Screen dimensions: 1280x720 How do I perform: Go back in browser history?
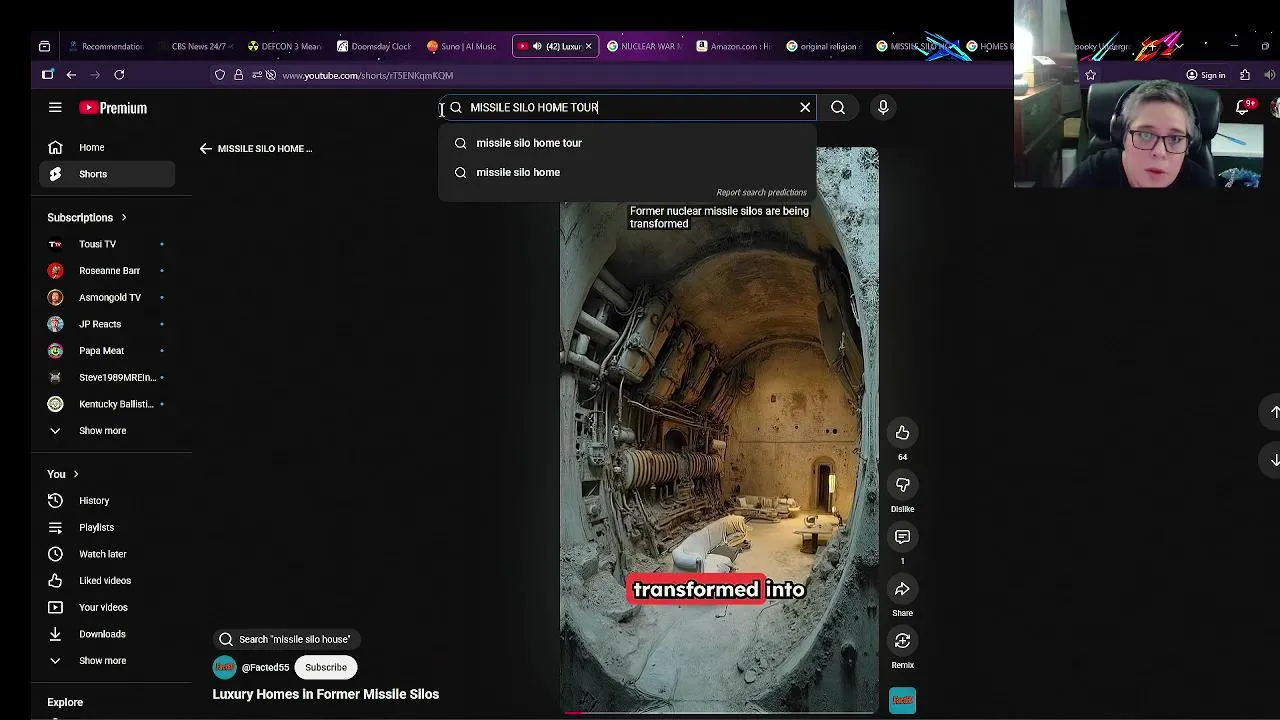point(71,75)
